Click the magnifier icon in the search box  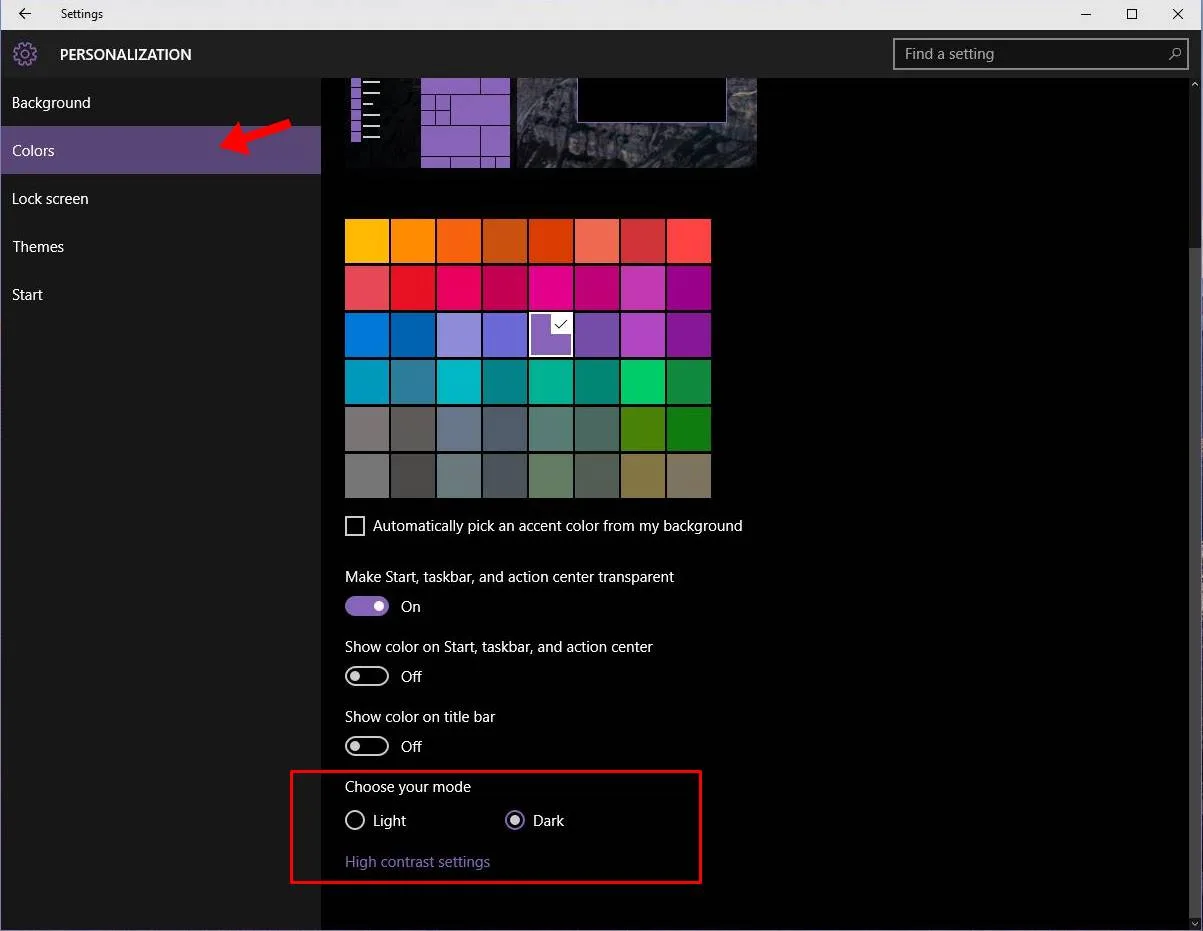1175,54
